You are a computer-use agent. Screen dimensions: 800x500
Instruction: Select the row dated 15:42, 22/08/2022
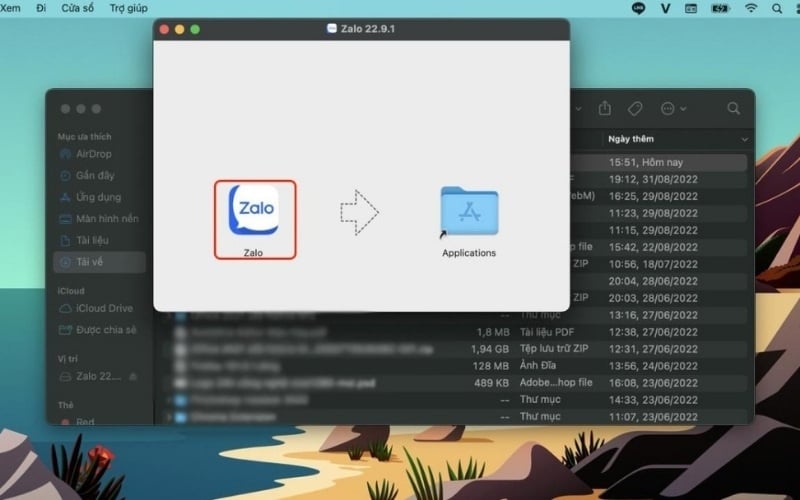[x=658, y=247]
